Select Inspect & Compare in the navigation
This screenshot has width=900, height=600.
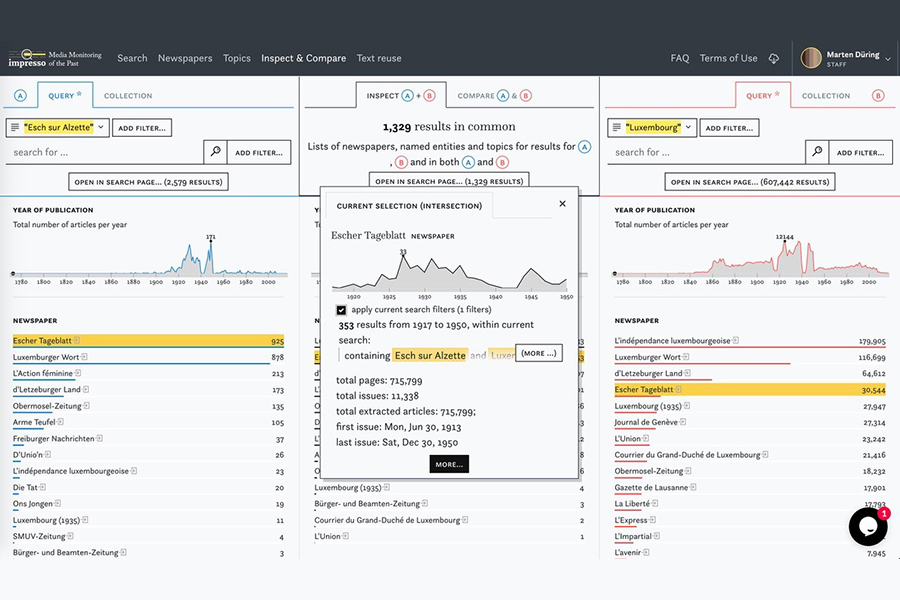click(304, 58)
